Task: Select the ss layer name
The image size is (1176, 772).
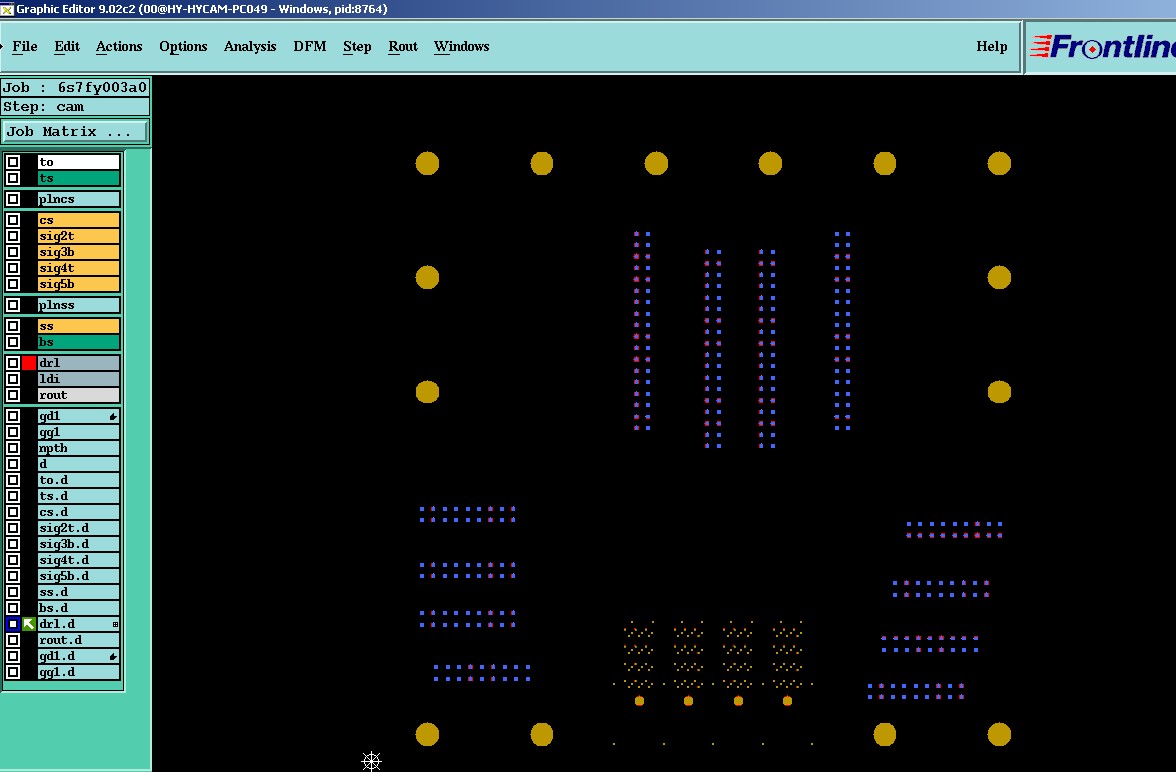Action: click(x=78, y=326)
